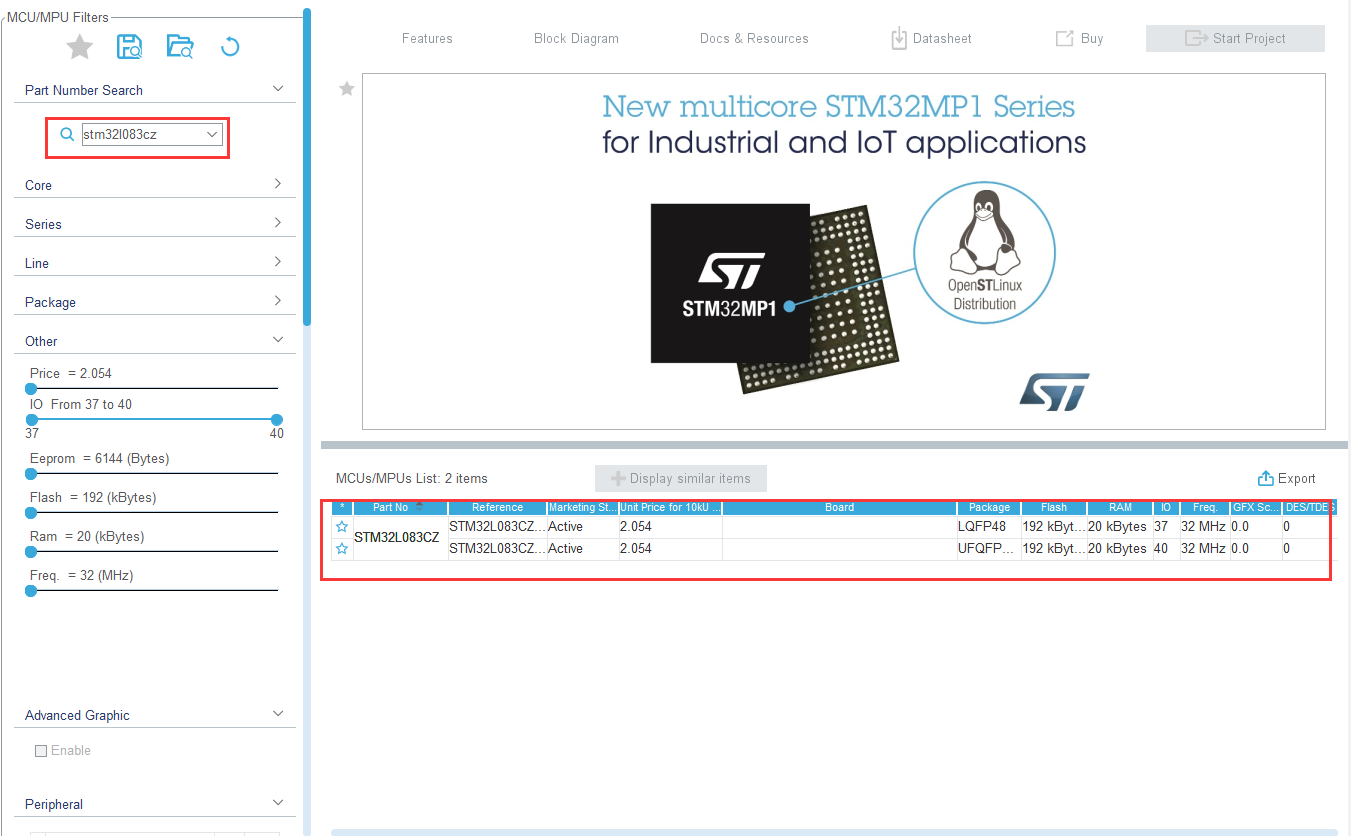Sort by the Marketing Status column header
Viewport: 1358px width, 836px height.
(582, 507)
